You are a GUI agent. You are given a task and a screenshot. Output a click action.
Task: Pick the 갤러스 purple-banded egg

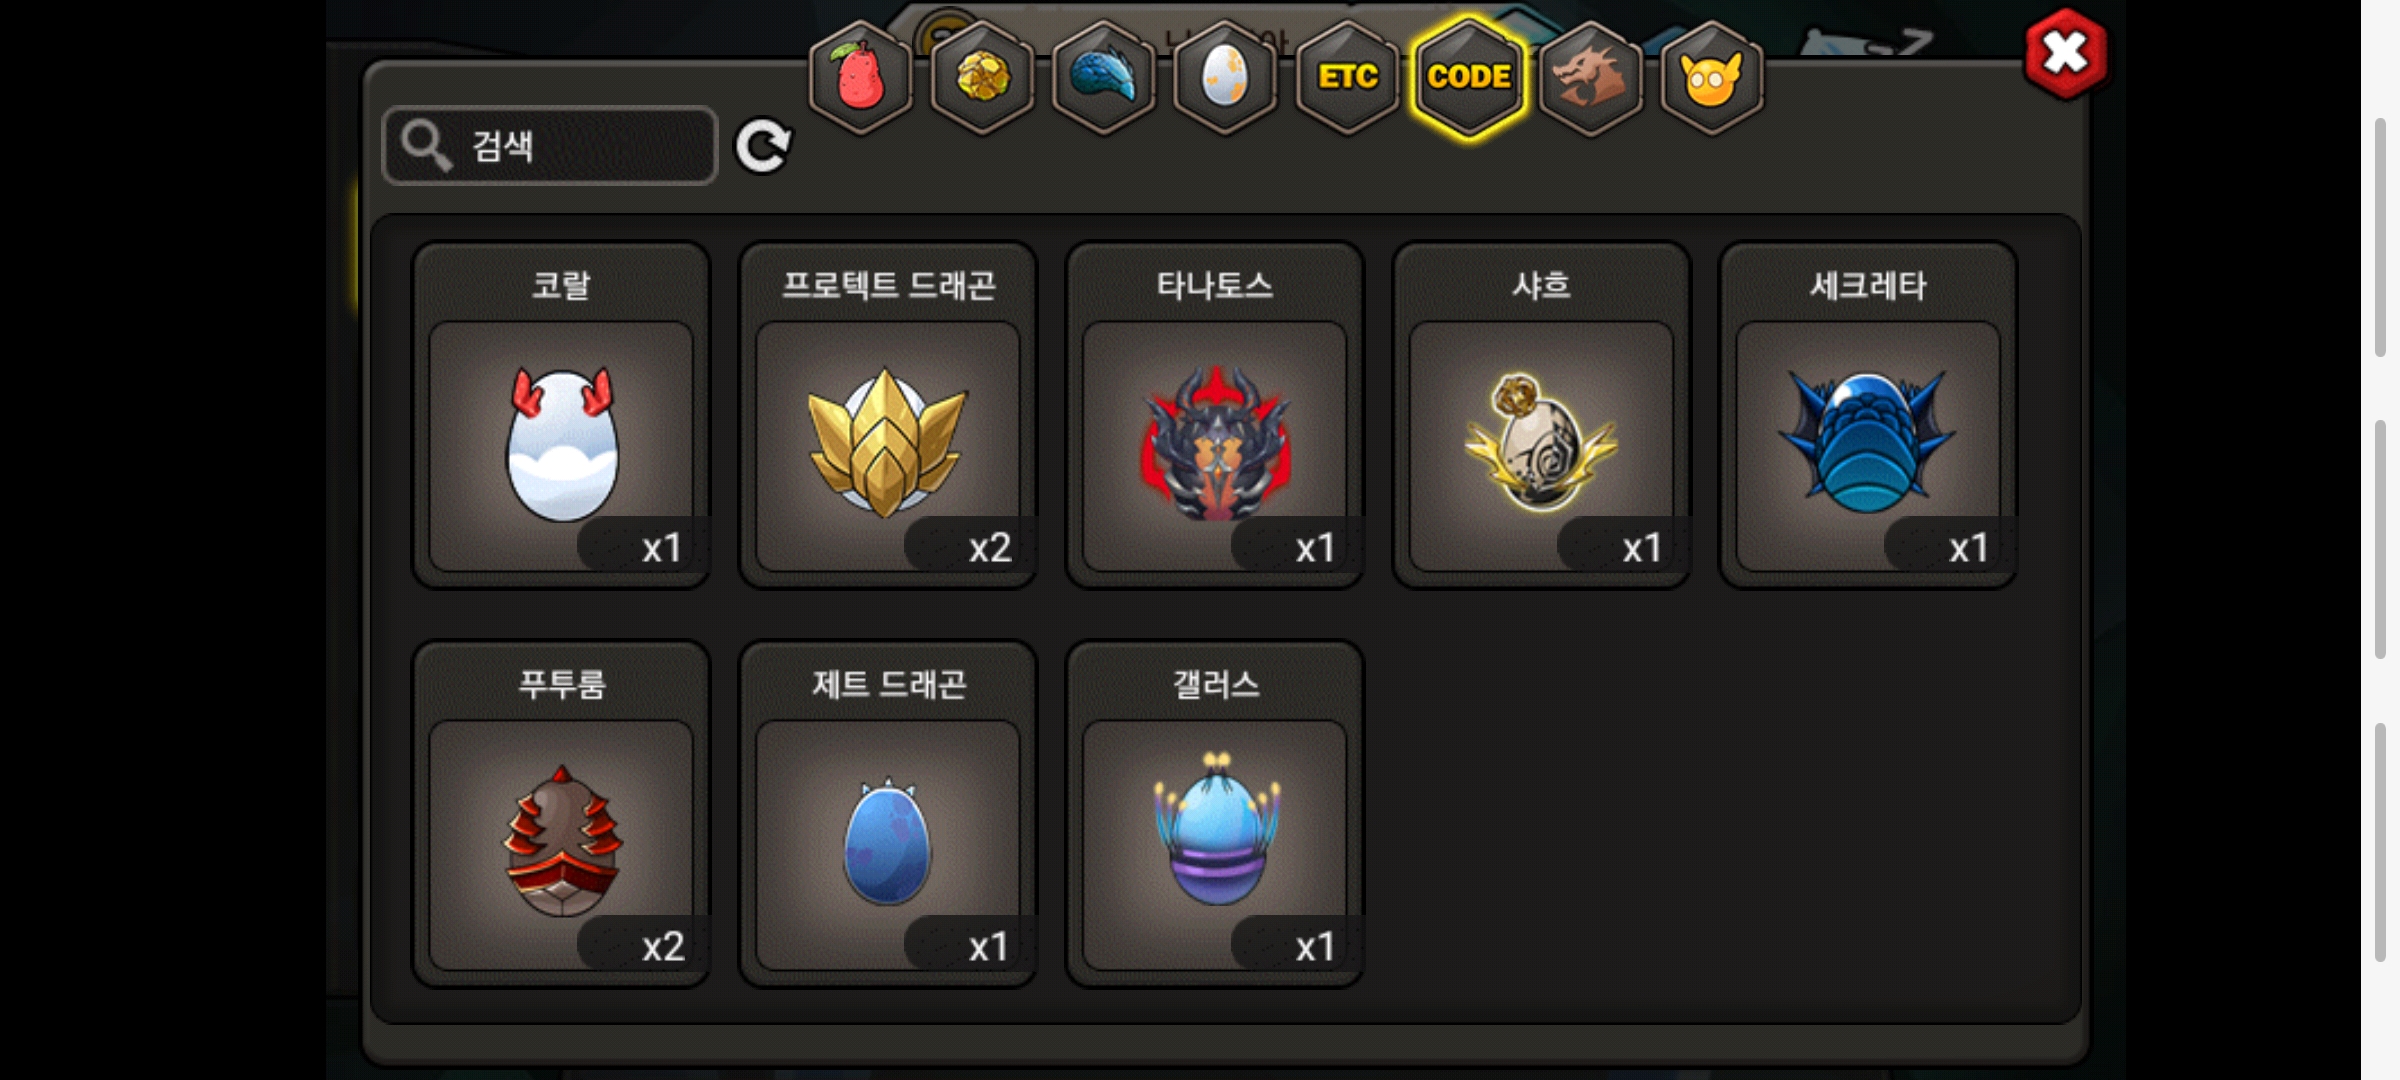(1215, 814)
